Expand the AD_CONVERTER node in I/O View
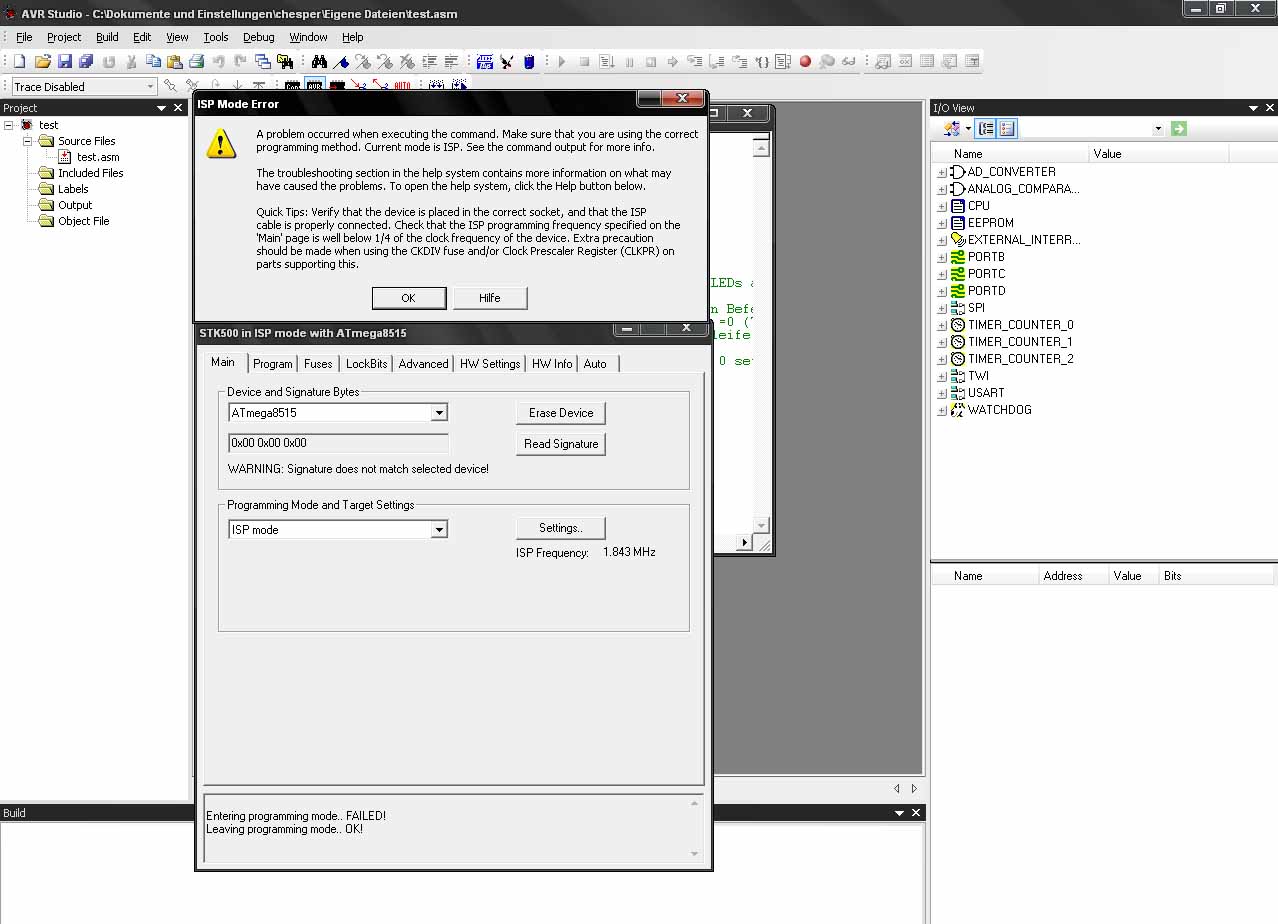 click(x=942, y=172)
